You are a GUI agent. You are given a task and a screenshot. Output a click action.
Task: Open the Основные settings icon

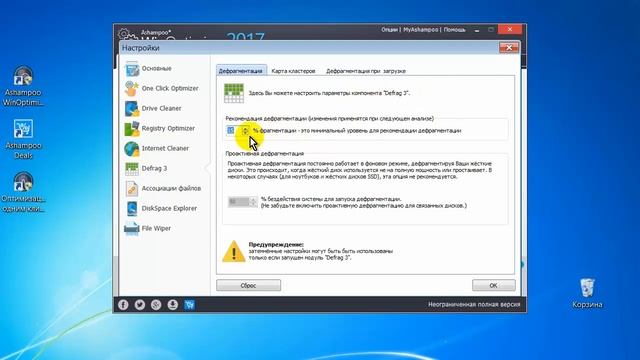coord(132,69)
